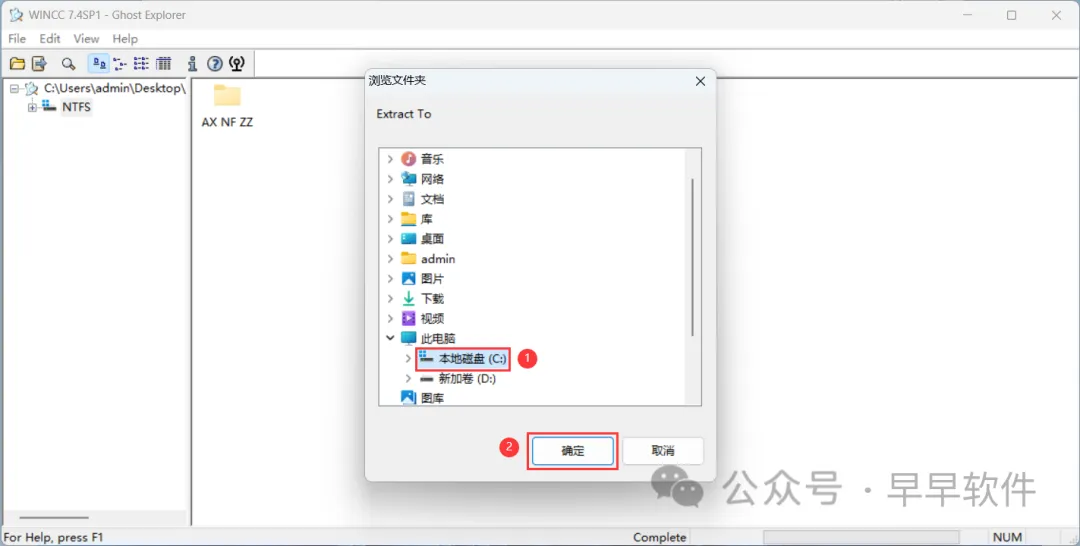The height and width of the screenshot is (546, 1080).
Task: Switch to Small Icons view
Action: (120, 64)
